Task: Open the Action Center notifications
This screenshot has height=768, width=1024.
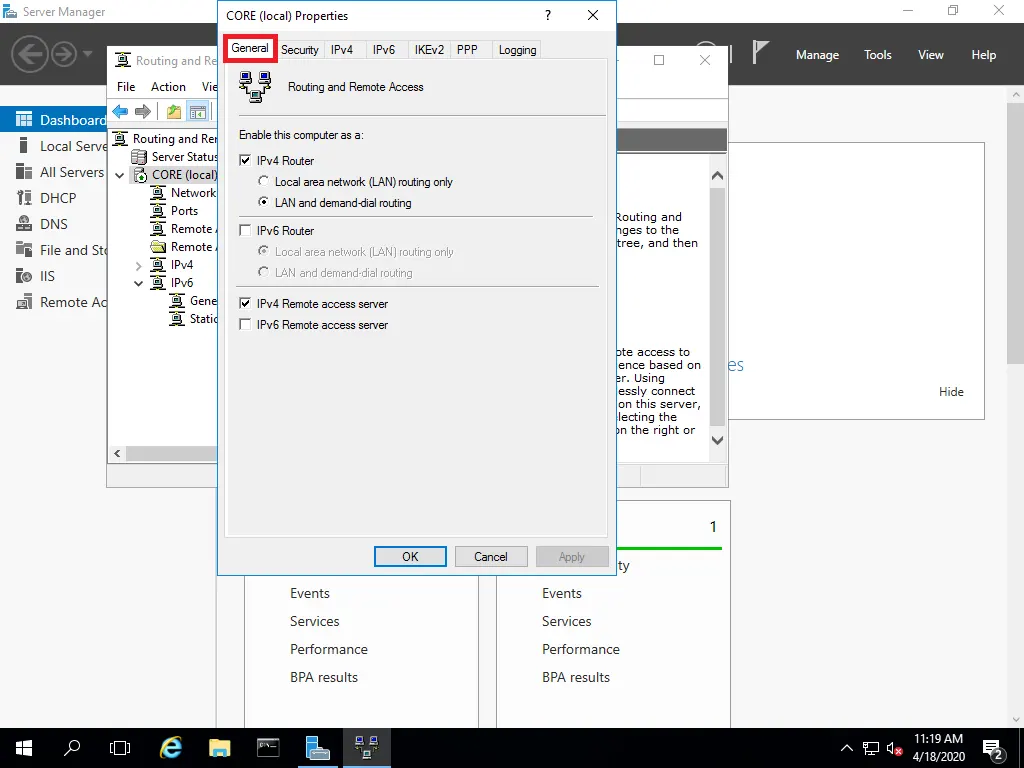Action: tap(992, 748)
